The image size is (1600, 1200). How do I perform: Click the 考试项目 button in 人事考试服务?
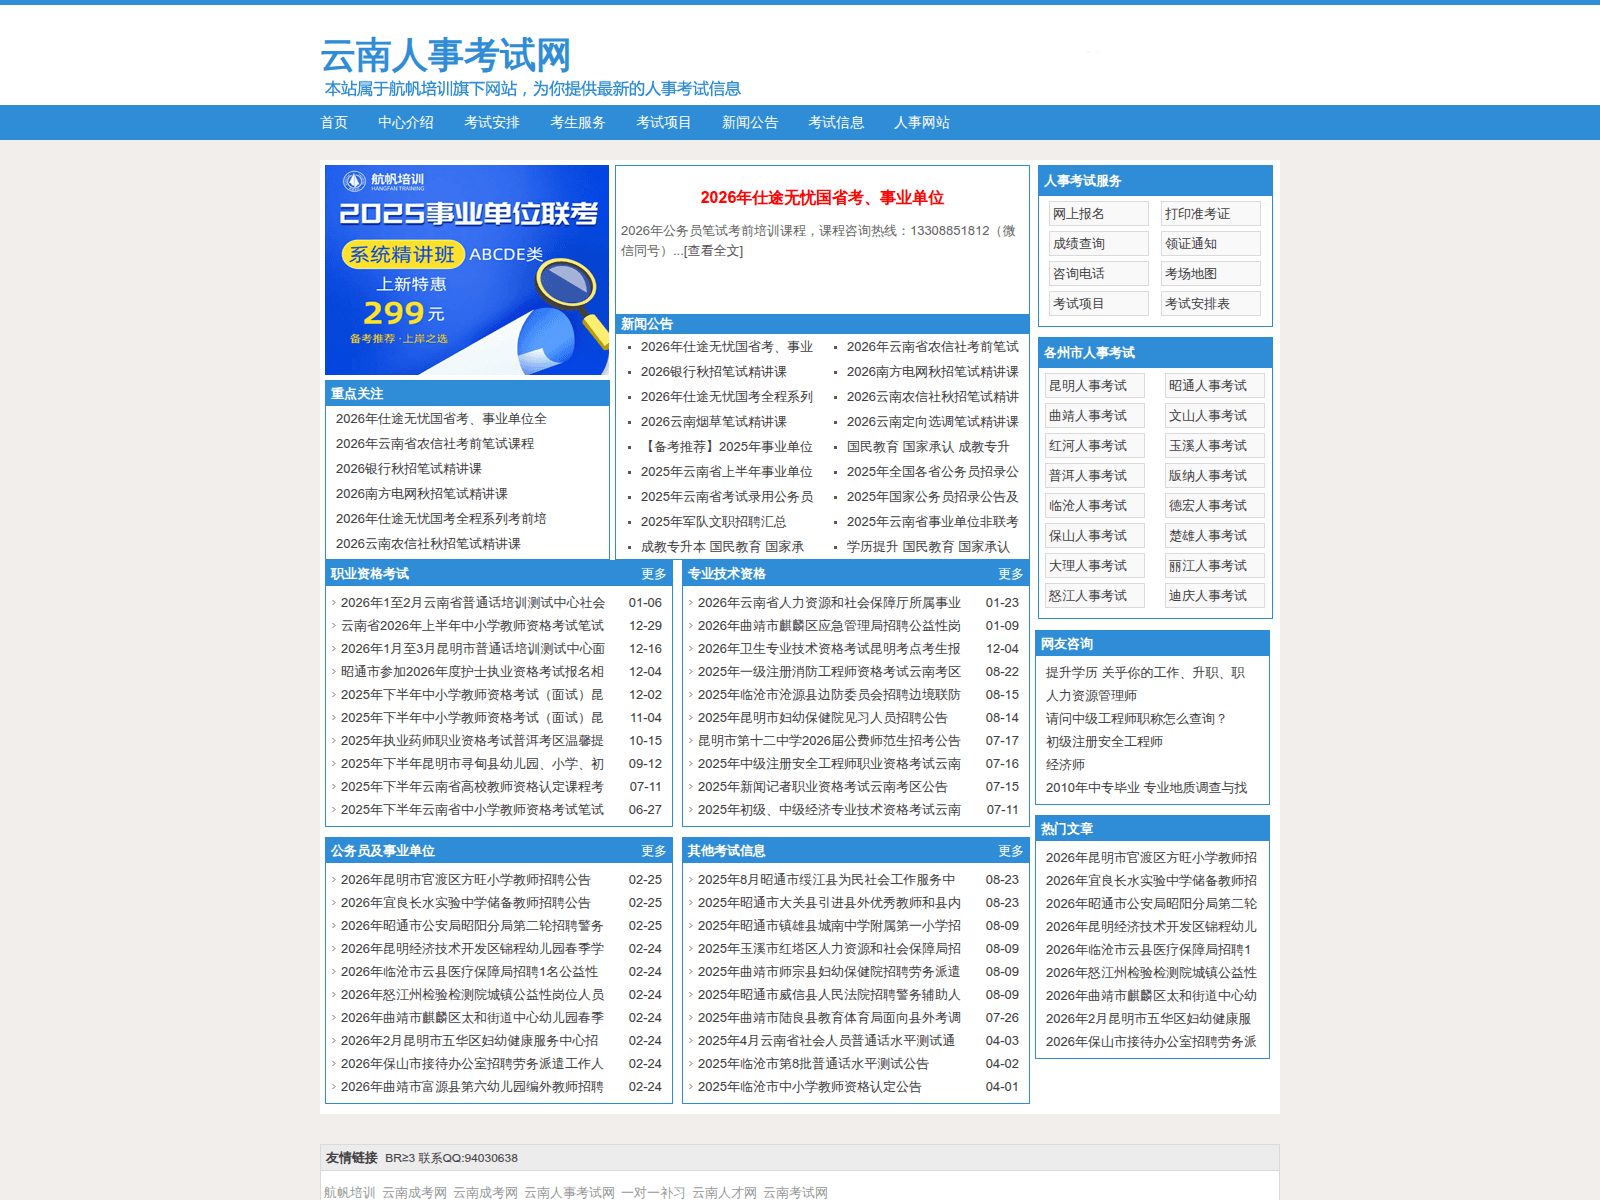1098,304
